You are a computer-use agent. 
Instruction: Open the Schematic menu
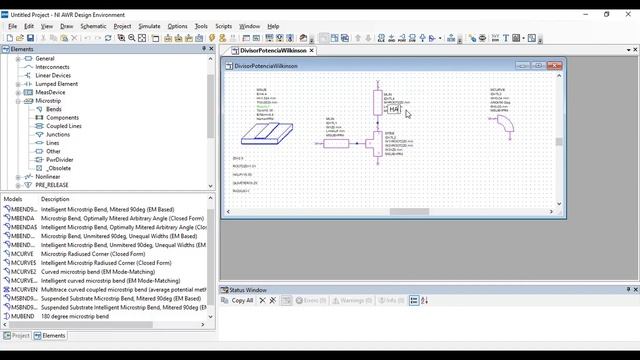[93, 26]
